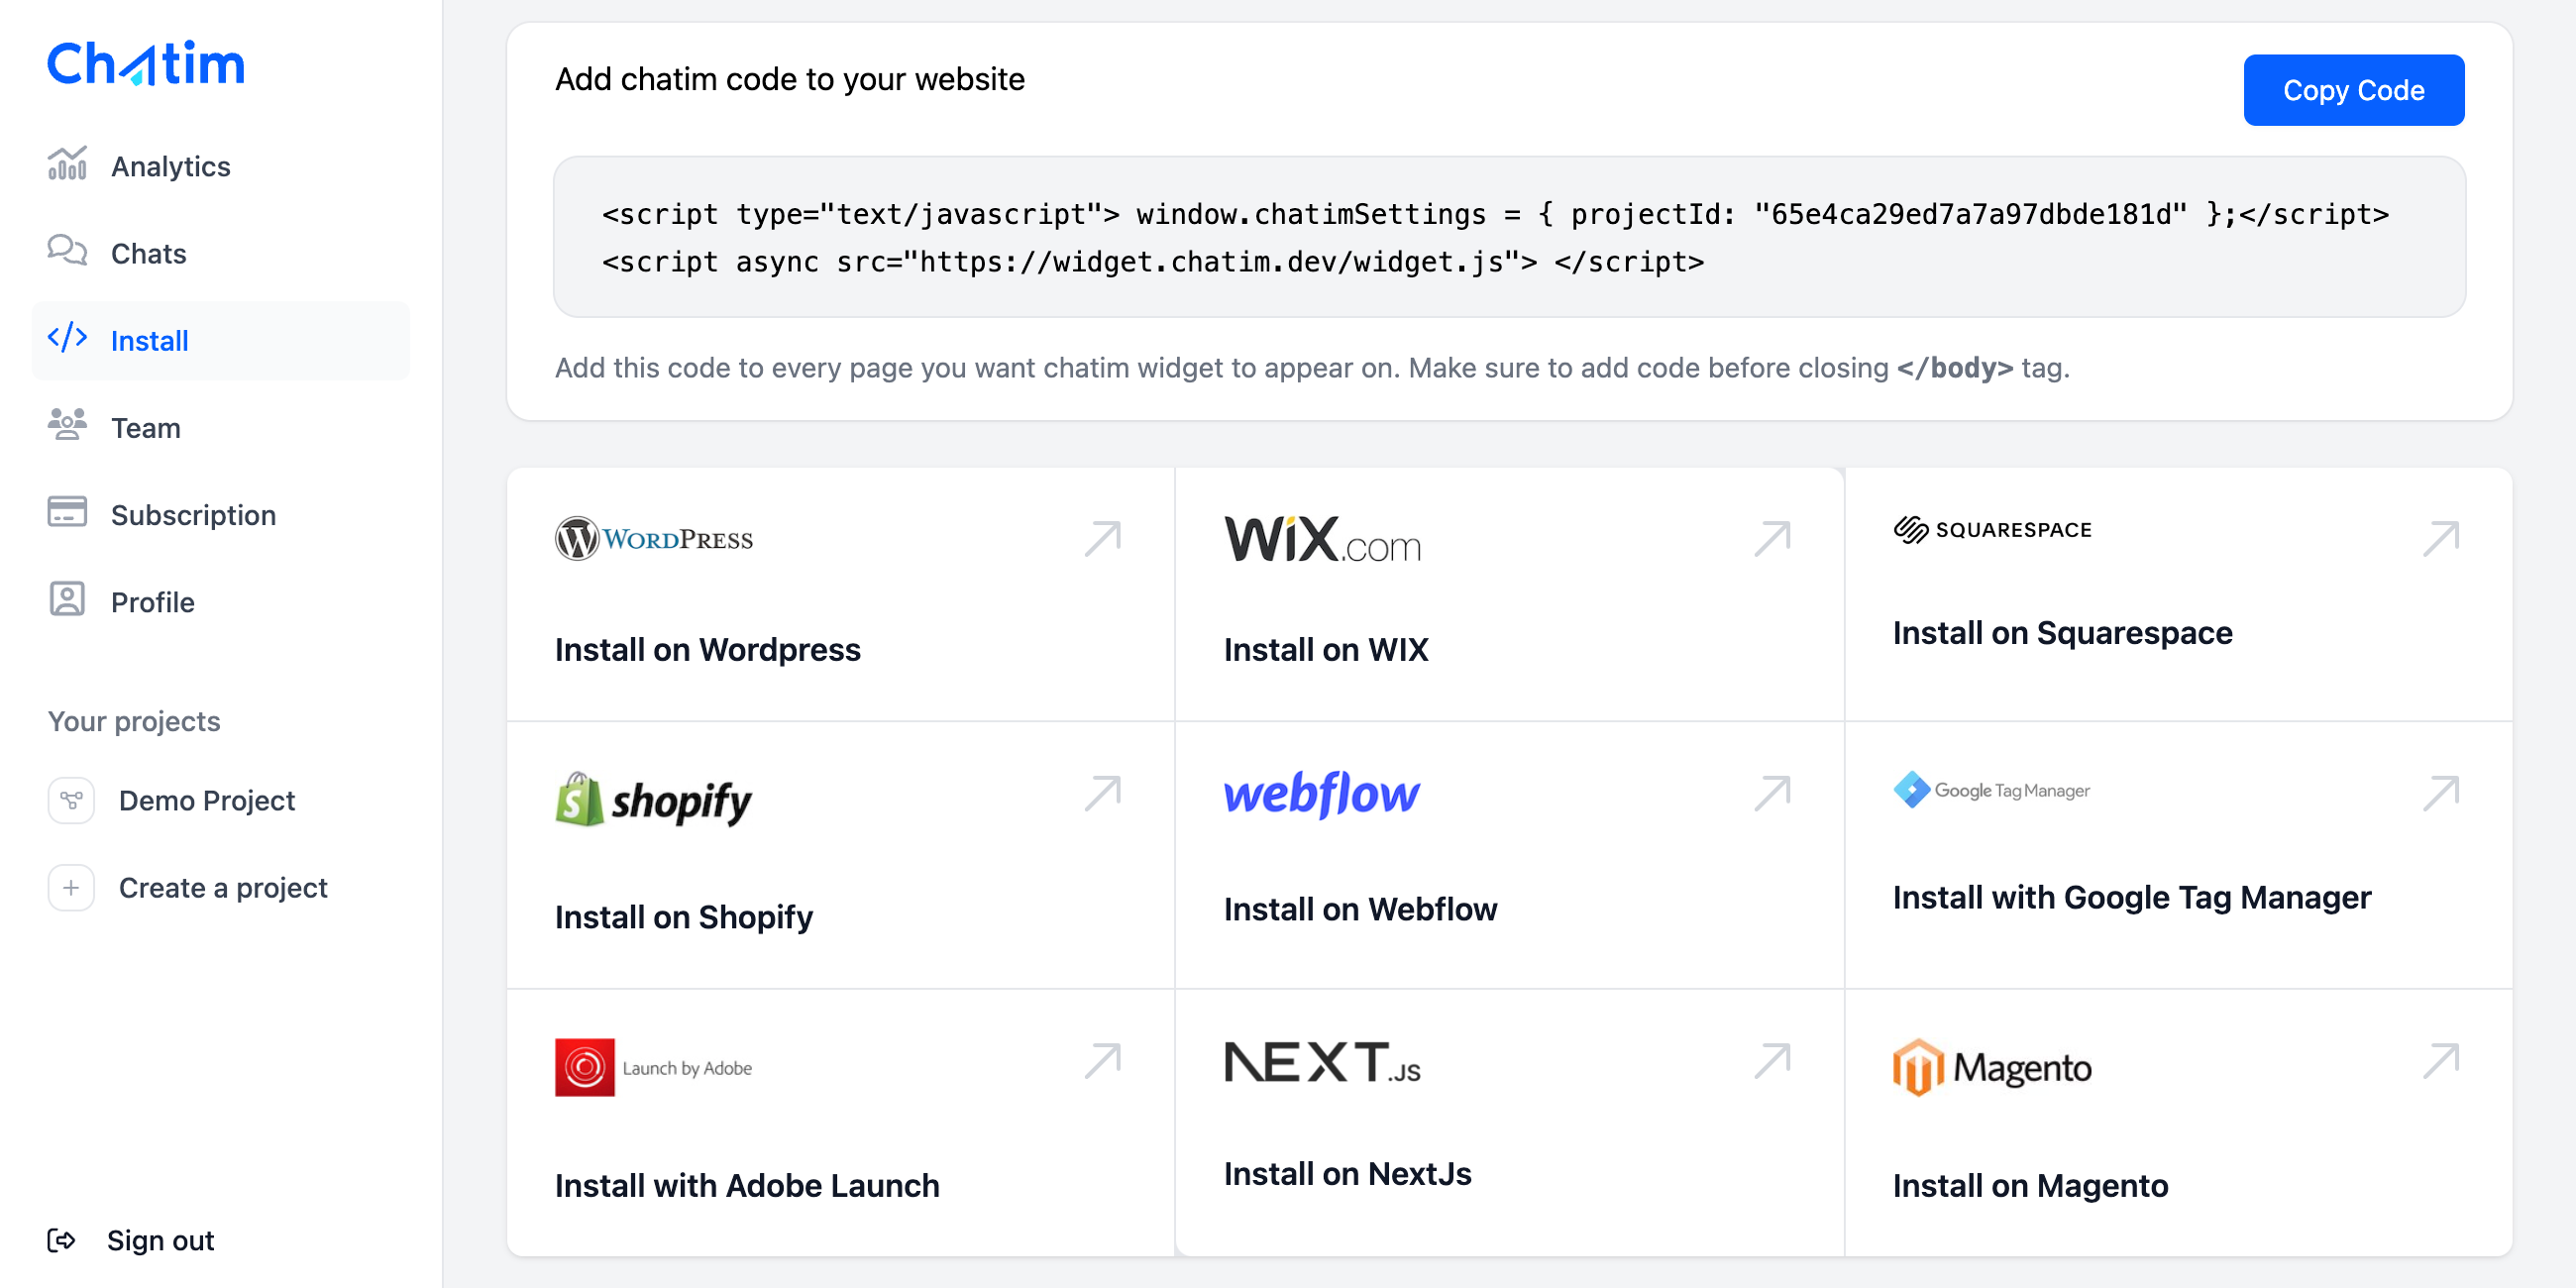Viewport: 2576px width, 1288px height.
Task: Open Install on Shopify guide
Action: tap(841, 855)
